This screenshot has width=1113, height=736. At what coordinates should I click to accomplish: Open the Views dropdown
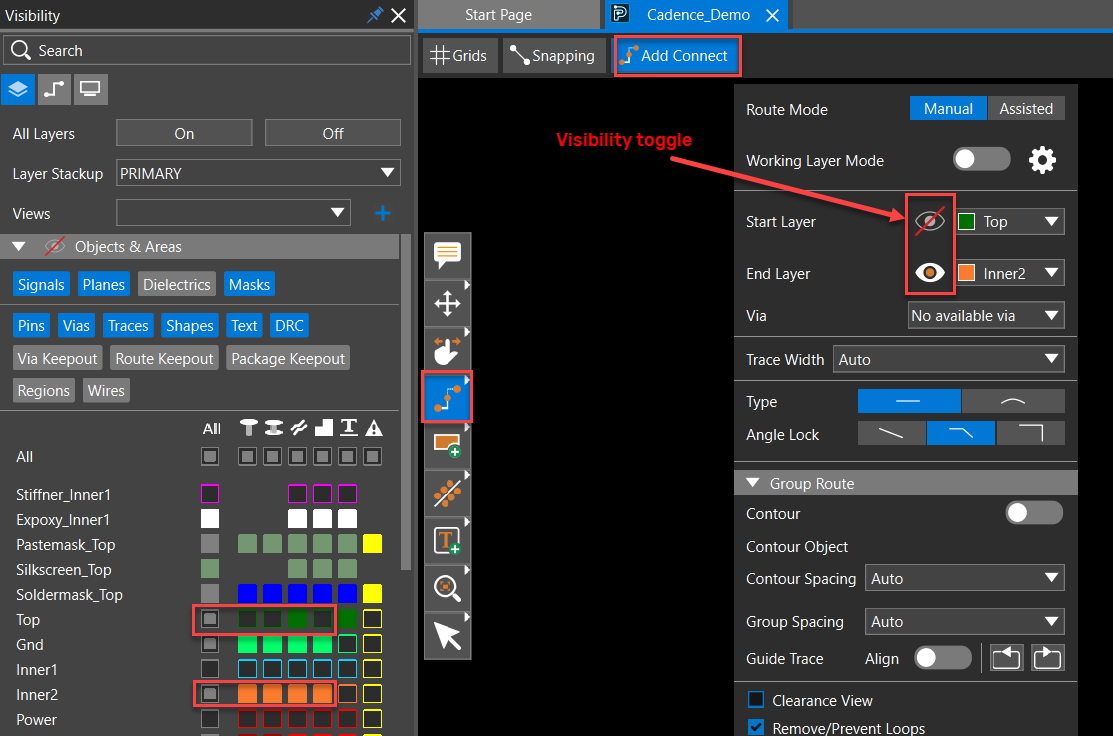pyautogui.click(x=234, y=213)
